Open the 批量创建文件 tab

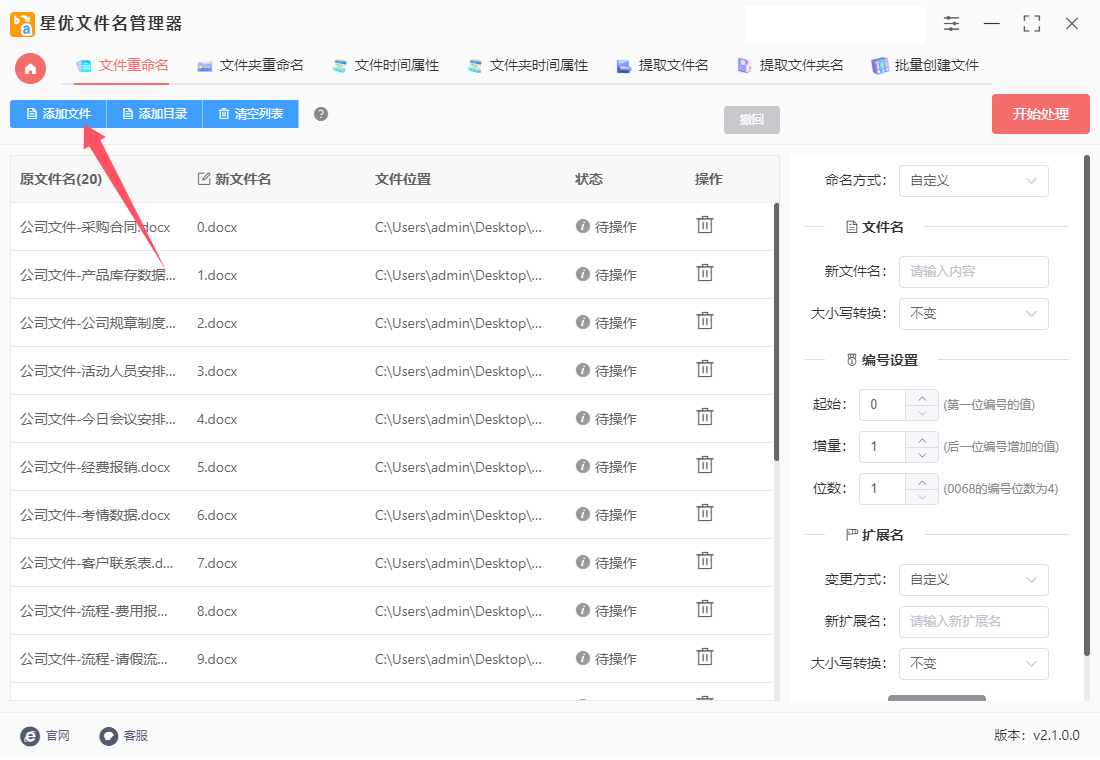point(925,66)
